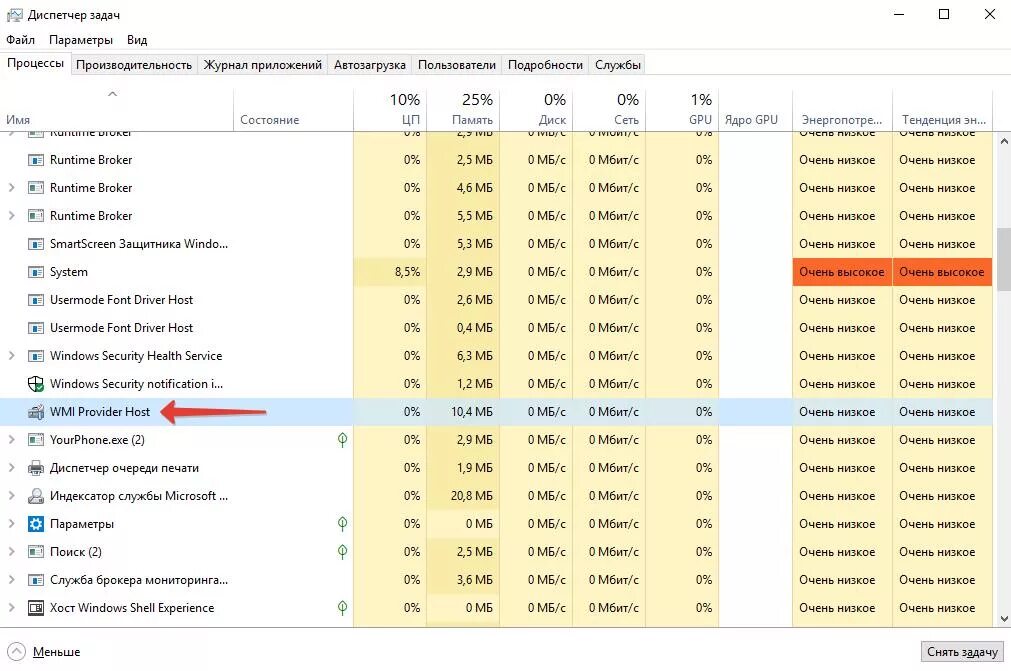Expand Windows Security Health Service
This screenshot has height=671, width=1011.
pos(12,356)
